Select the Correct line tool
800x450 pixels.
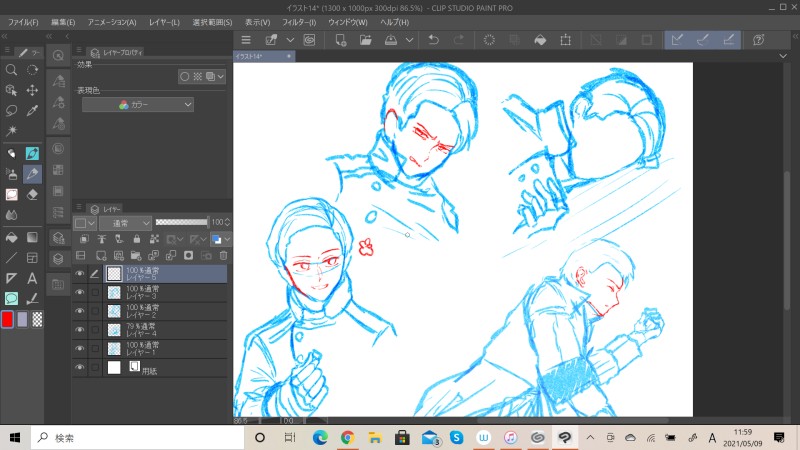pos(32,298)
